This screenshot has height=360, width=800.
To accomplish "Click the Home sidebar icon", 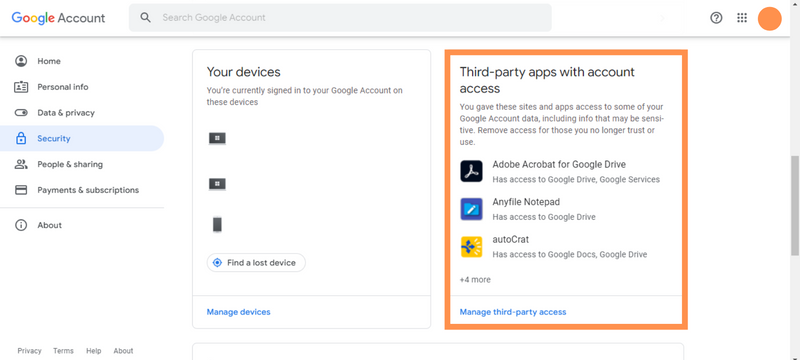I will [x=21, y=61].
